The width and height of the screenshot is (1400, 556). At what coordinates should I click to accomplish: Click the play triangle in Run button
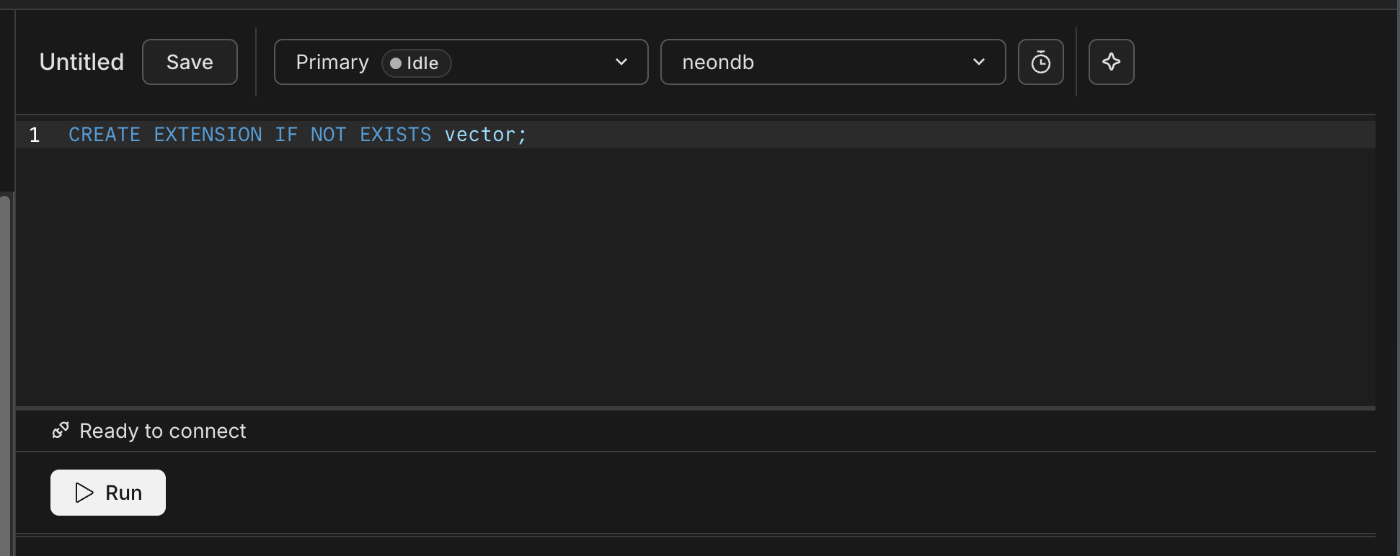(84, 493)
